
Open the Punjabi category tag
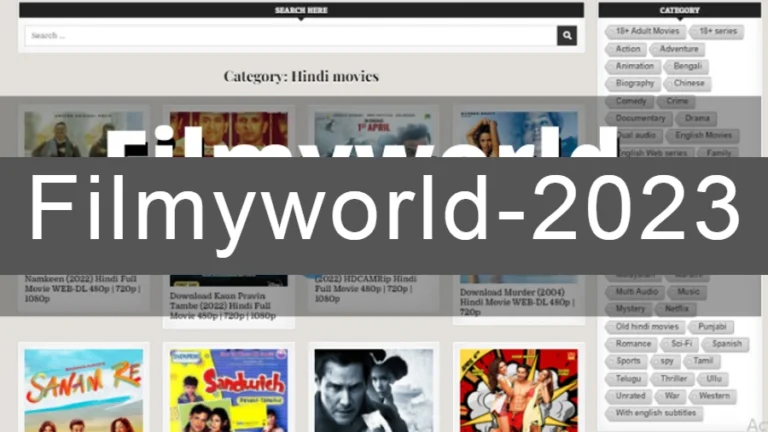tap(711, 327)
